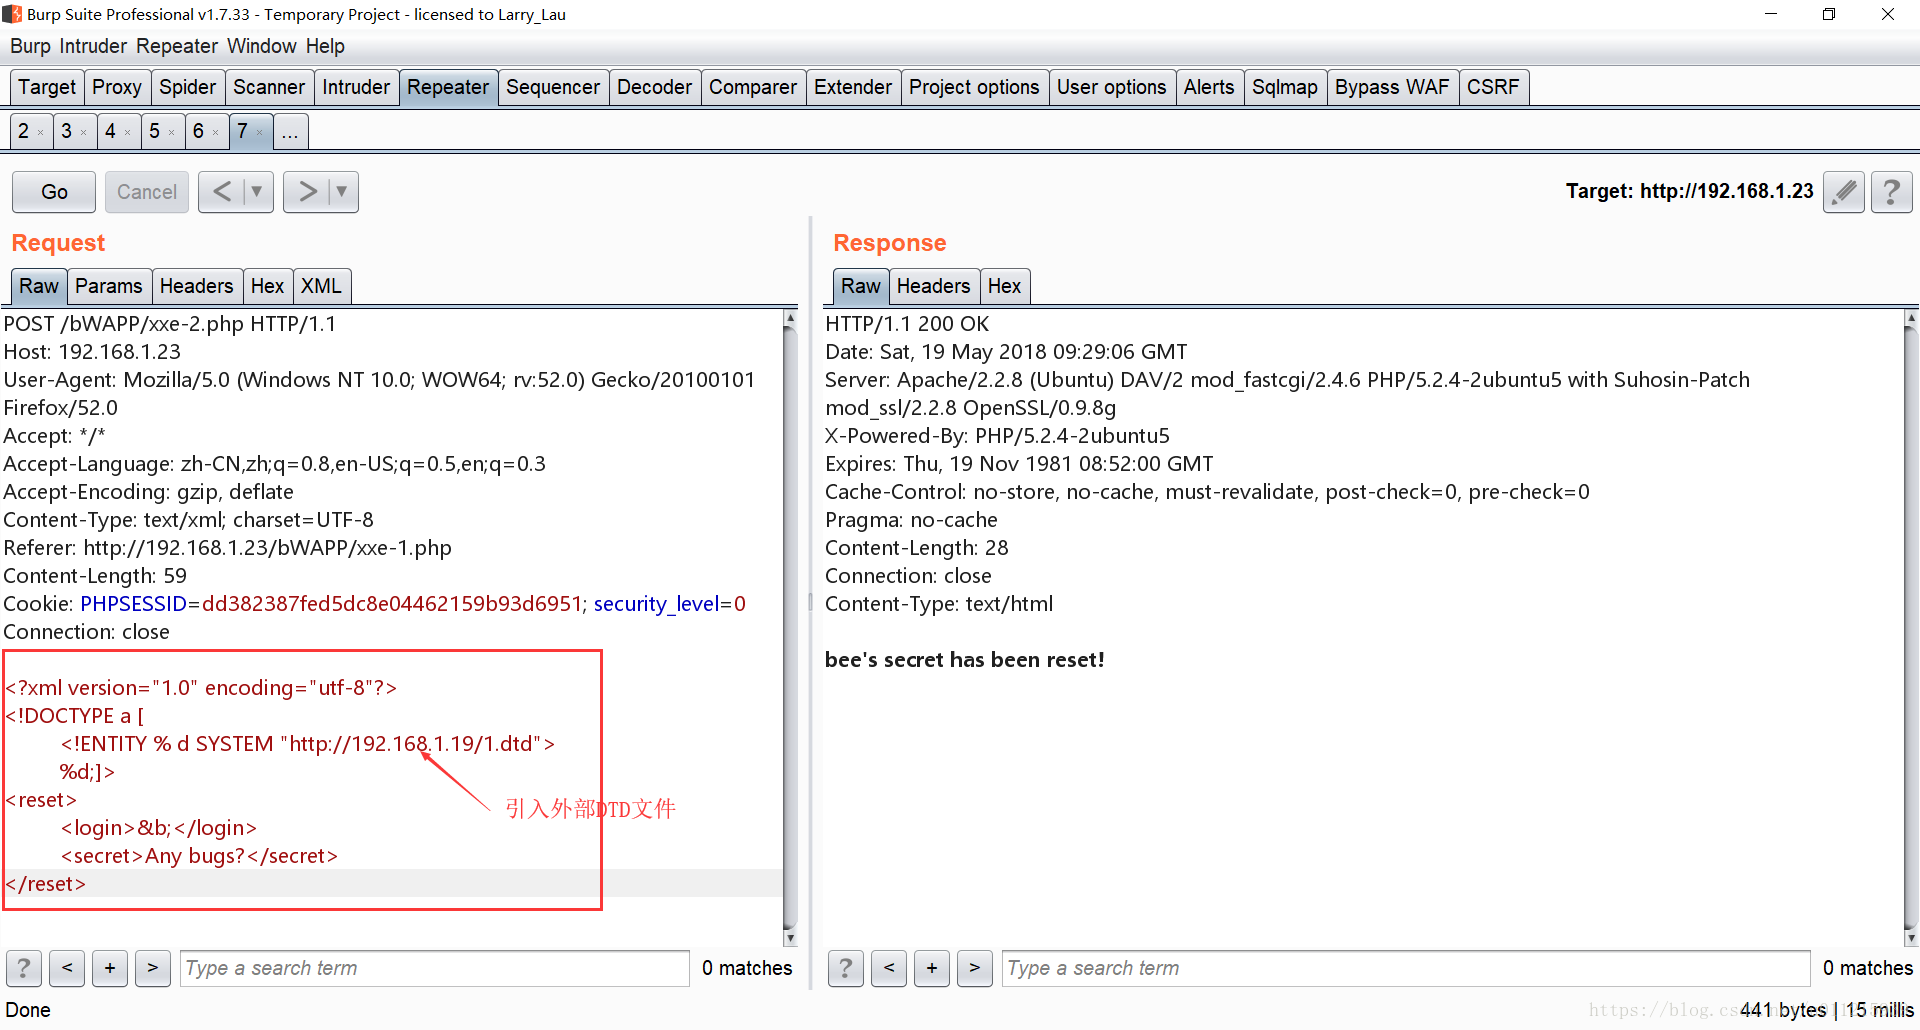Go back to previous request in history
1920x1030 pixels.
(222, 192)
